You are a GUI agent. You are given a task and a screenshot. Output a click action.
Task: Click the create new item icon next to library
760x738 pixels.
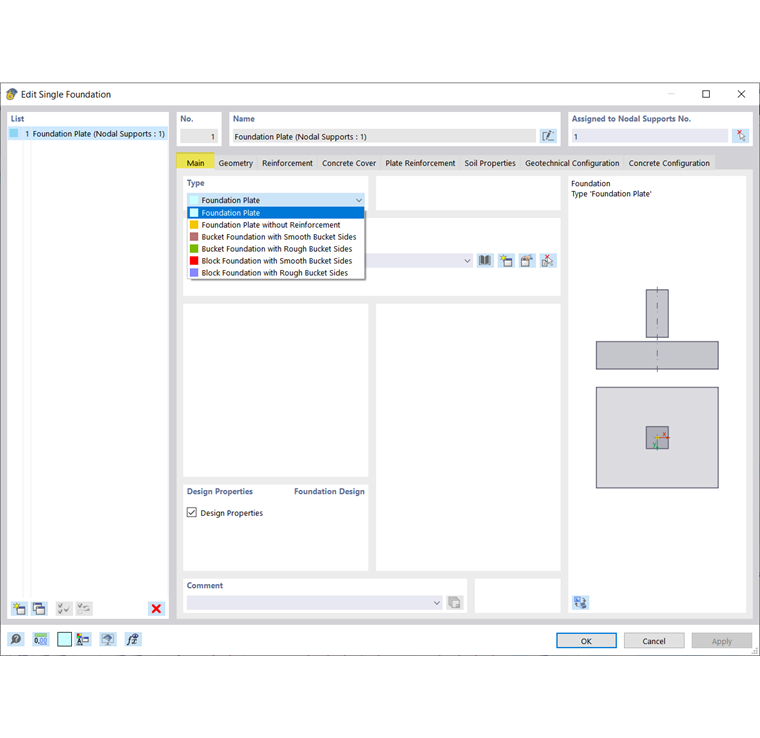[506, 261]
